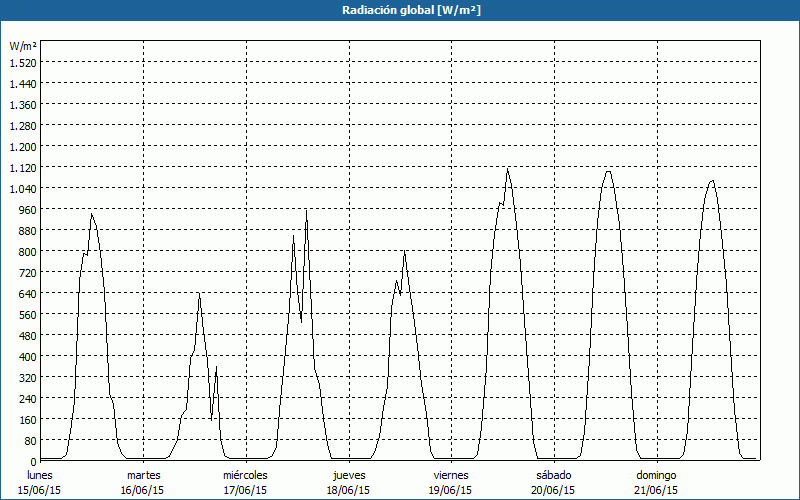Click the 960 y-axis label
Screen dimensions: 800x500
(28, 210)
